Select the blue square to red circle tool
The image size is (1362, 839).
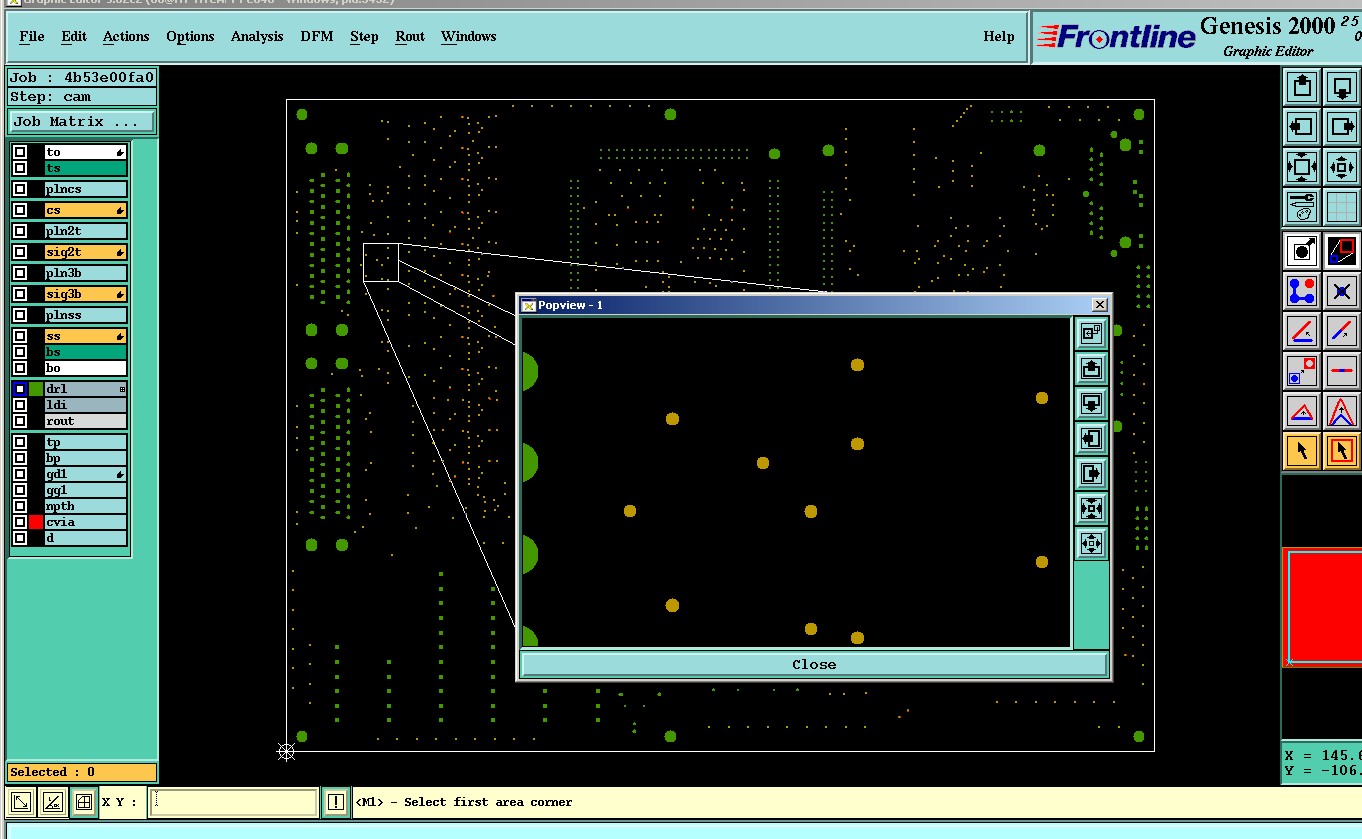click(x=1302, y=371)
